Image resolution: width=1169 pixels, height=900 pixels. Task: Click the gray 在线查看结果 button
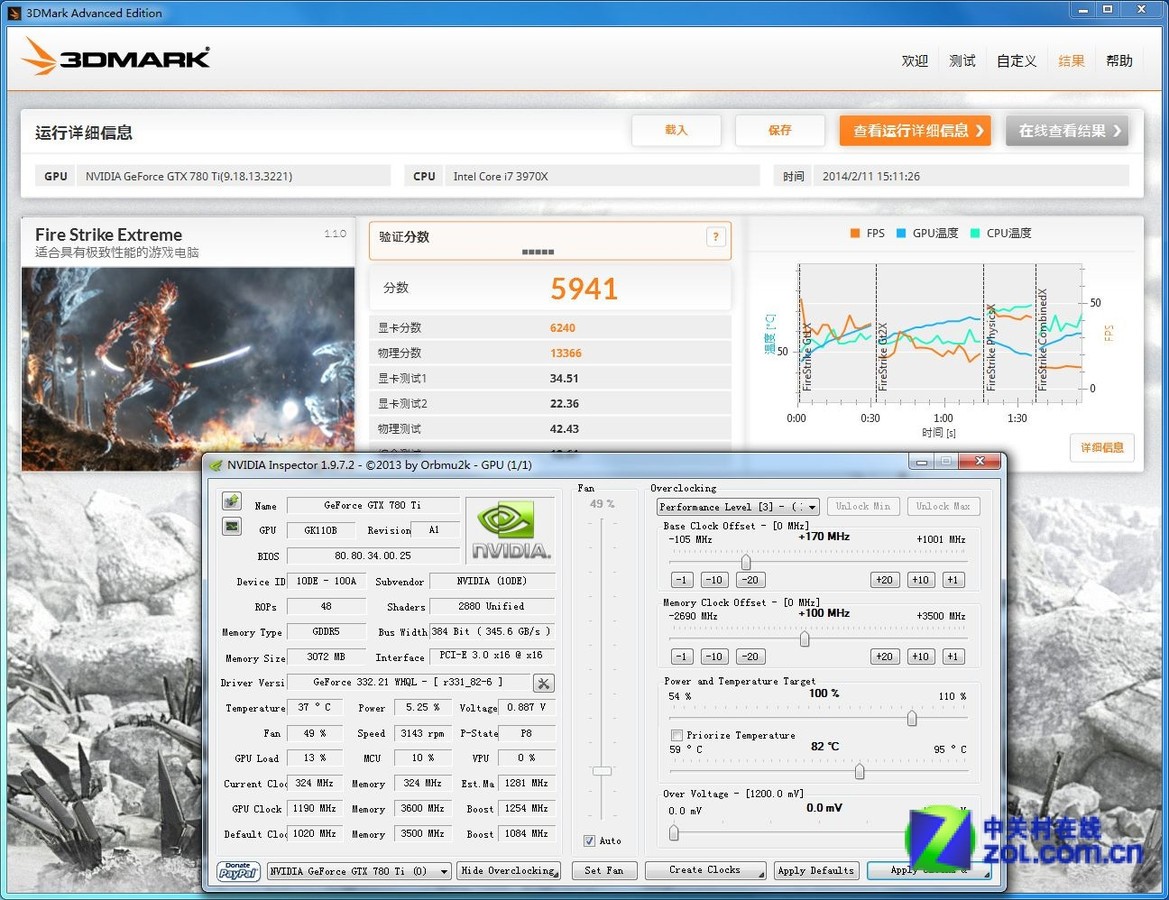click(1067, 130)
